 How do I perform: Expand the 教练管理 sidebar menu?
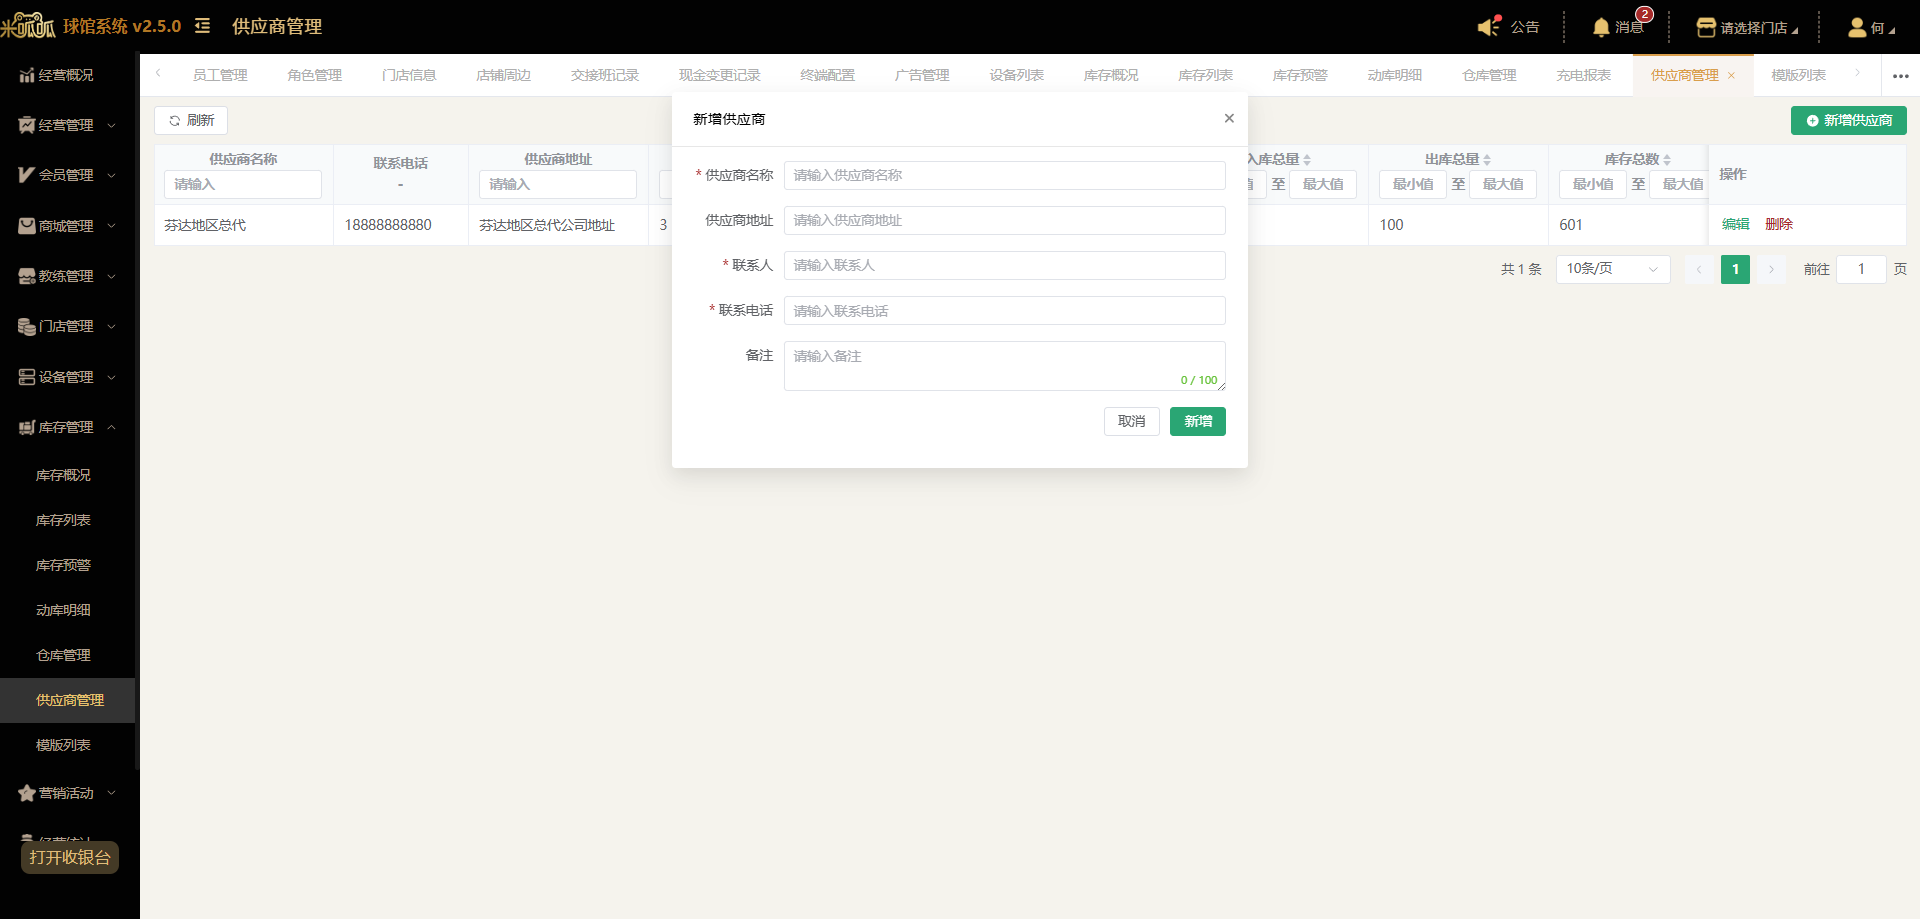(x=67, y=276)
